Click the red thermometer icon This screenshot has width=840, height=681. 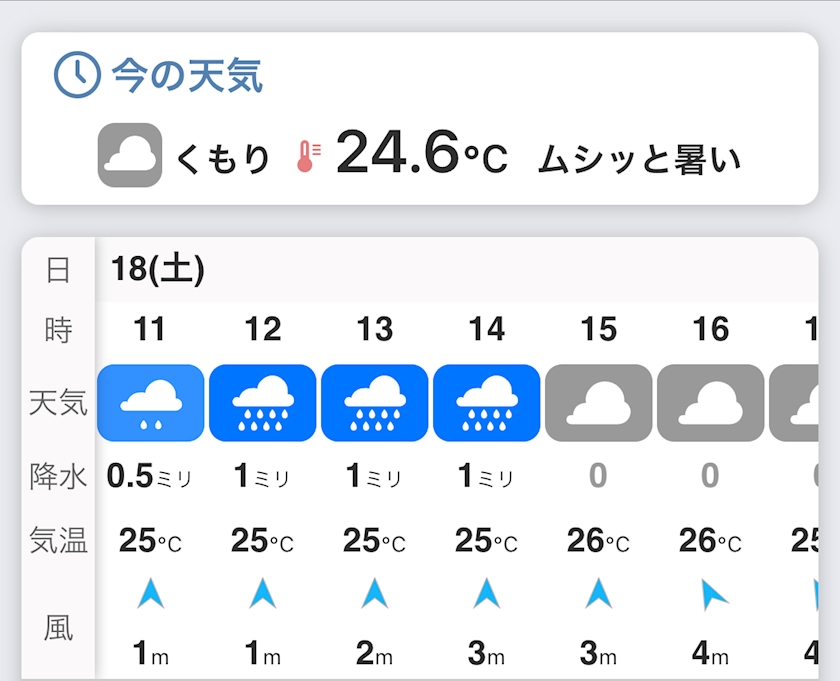coord(307,156)
